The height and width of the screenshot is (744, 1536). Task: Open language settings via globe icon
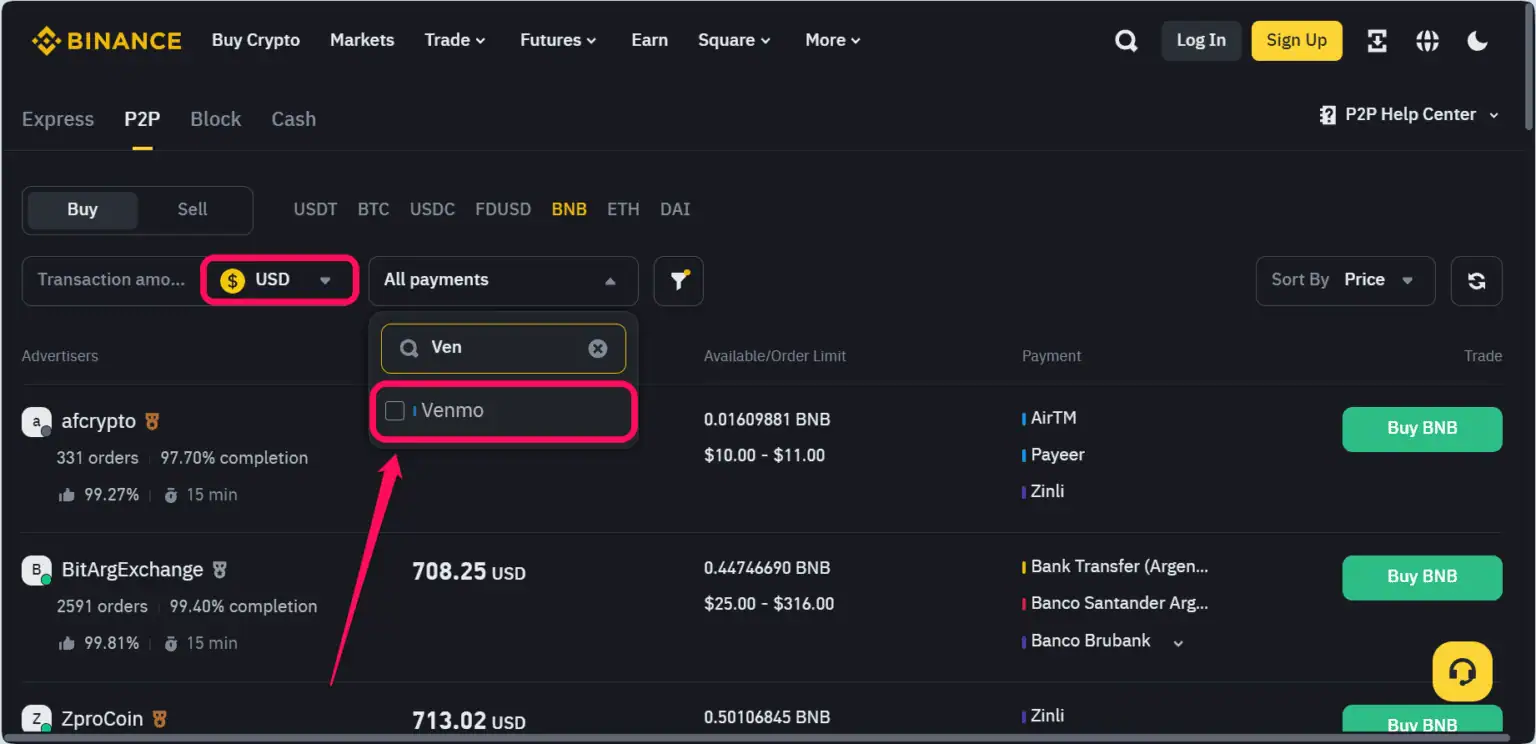(x=1427, y=40)
